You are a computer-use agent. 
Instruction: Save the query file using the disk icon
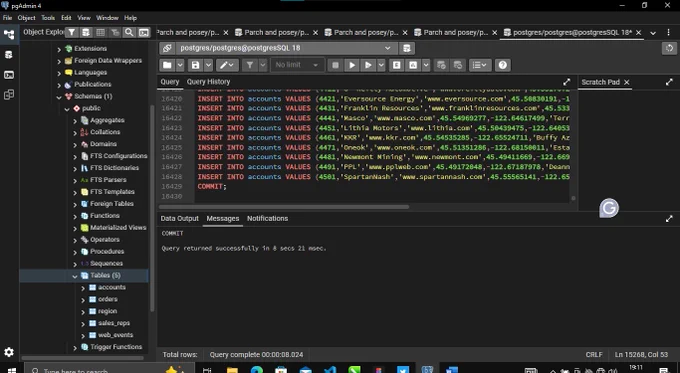coord(196,65)
